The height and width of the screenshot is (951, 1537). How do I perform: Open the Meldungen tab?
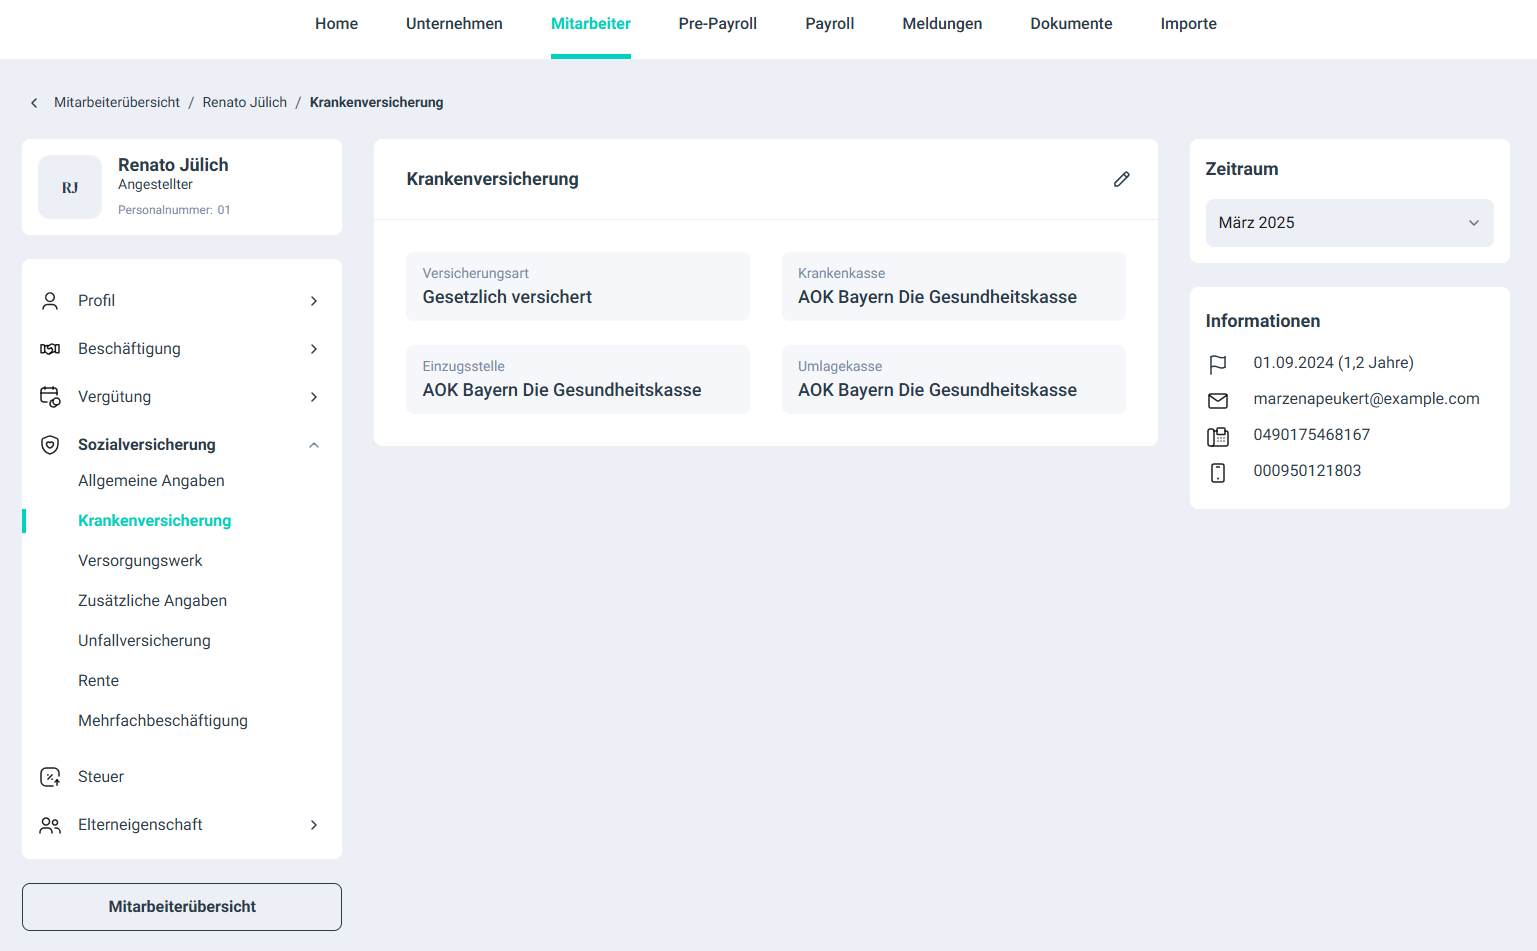941,24
